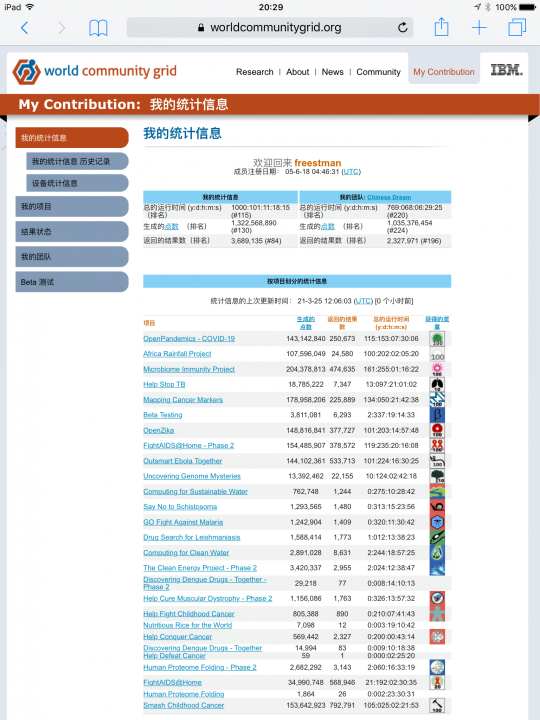Tap the Safari forward arrow

pyautogui.click(x=62, y=28)
